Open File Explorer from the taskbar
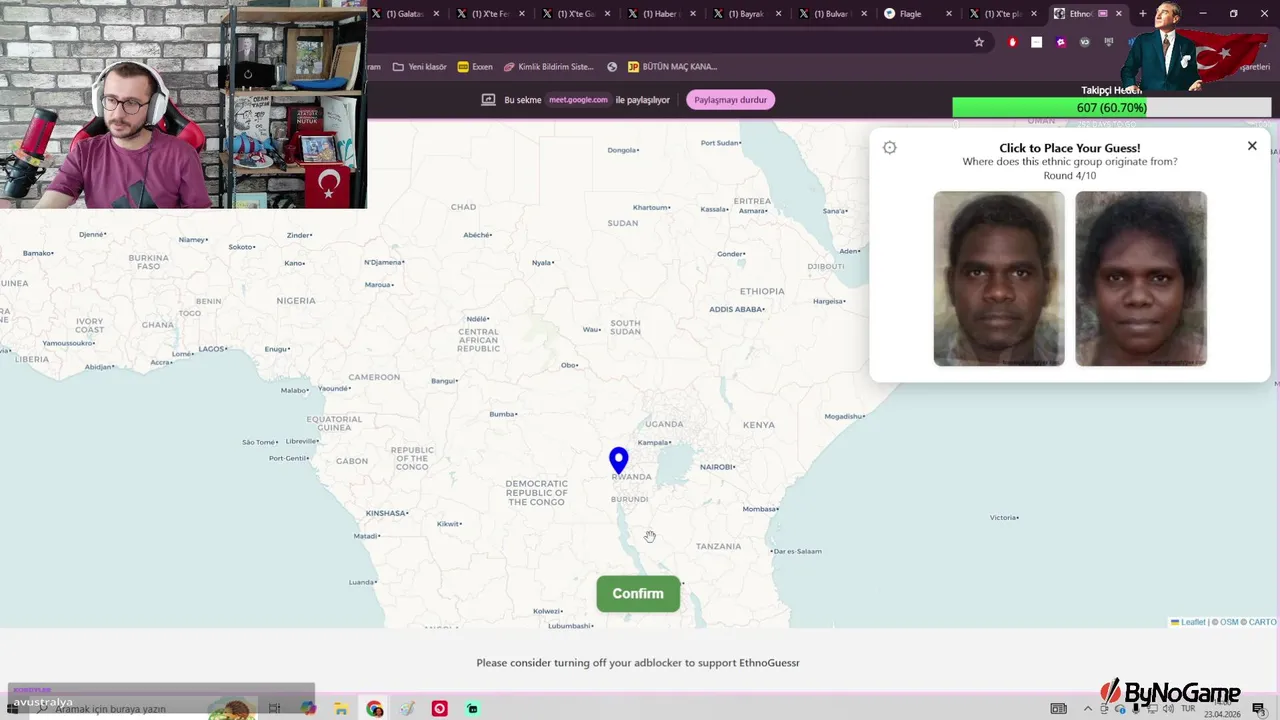 point(341,709)
